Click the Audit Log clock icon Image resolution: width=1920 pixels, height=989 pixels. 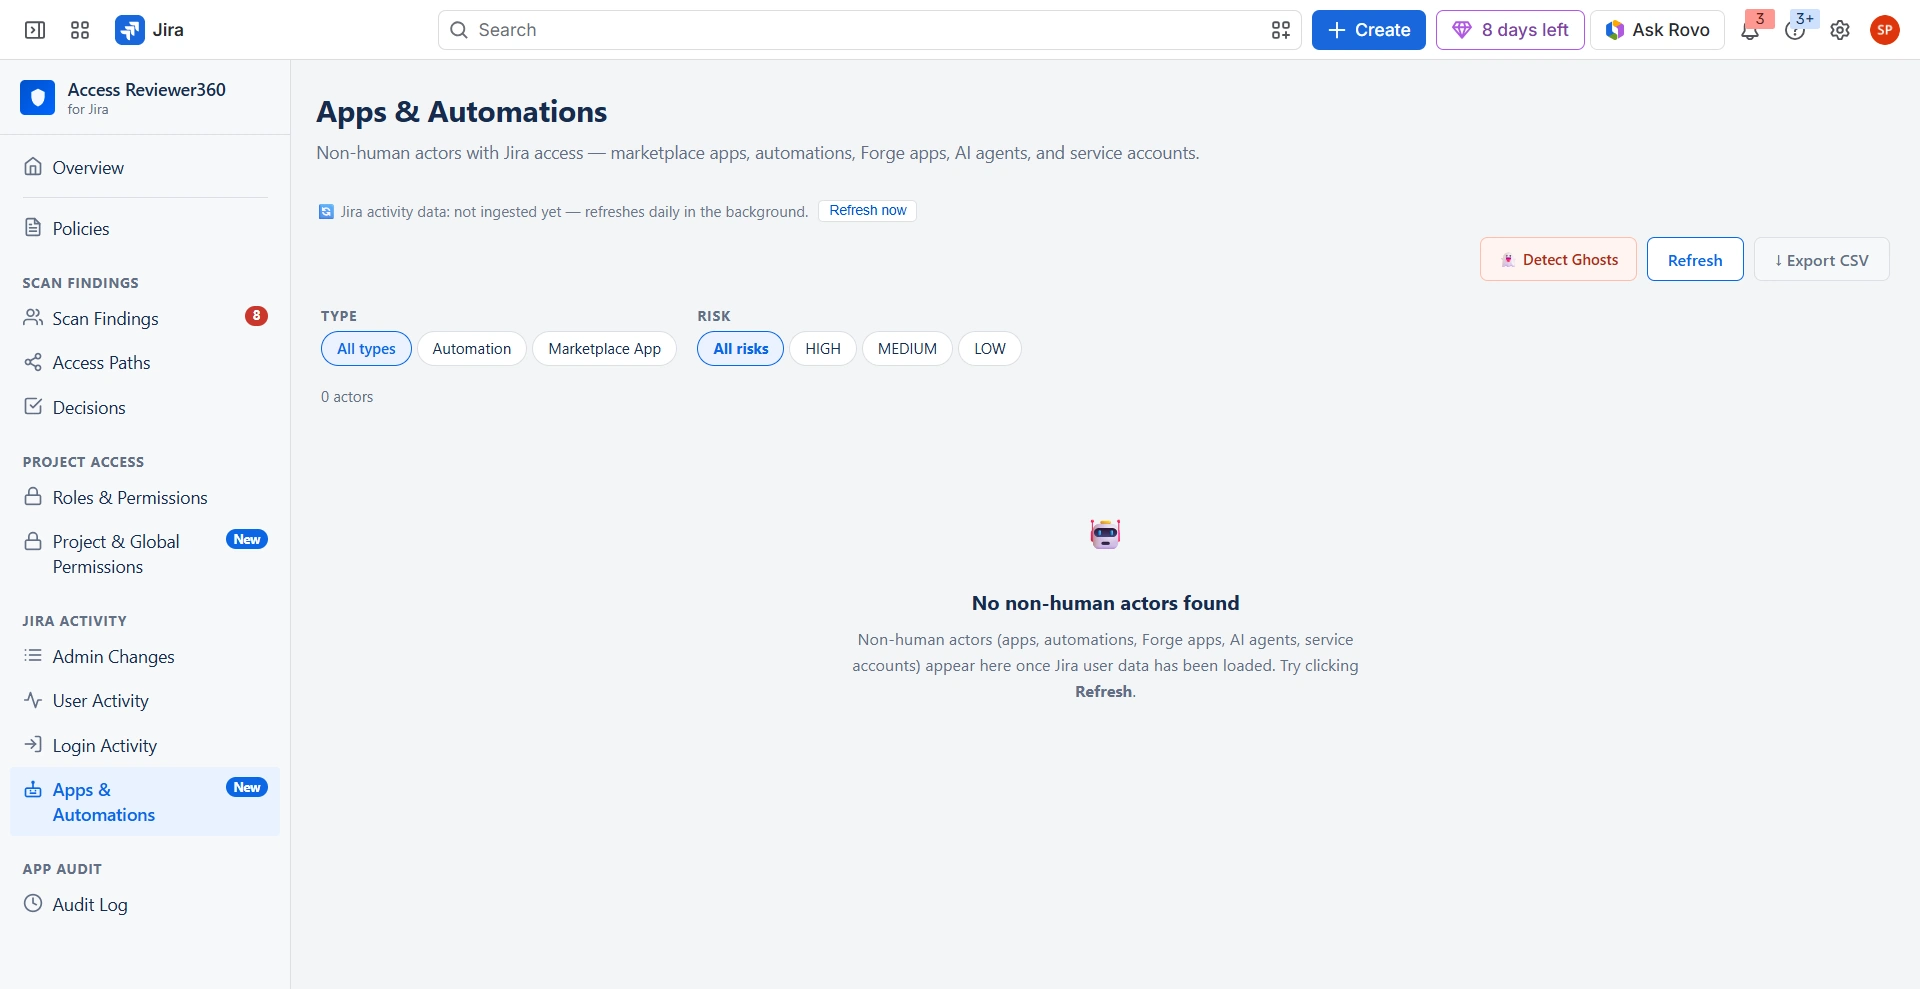pyautogui.click(x=33, y=903)
